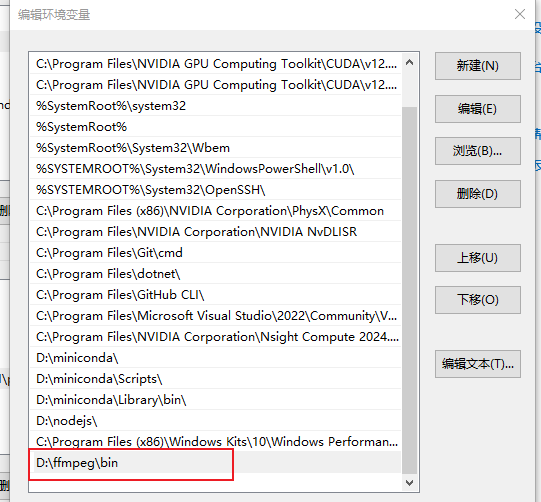Delete the selected entry with 删除(D)
Image resolution: width=541 pixels, height=502 pixels.
tap(478, 194)
